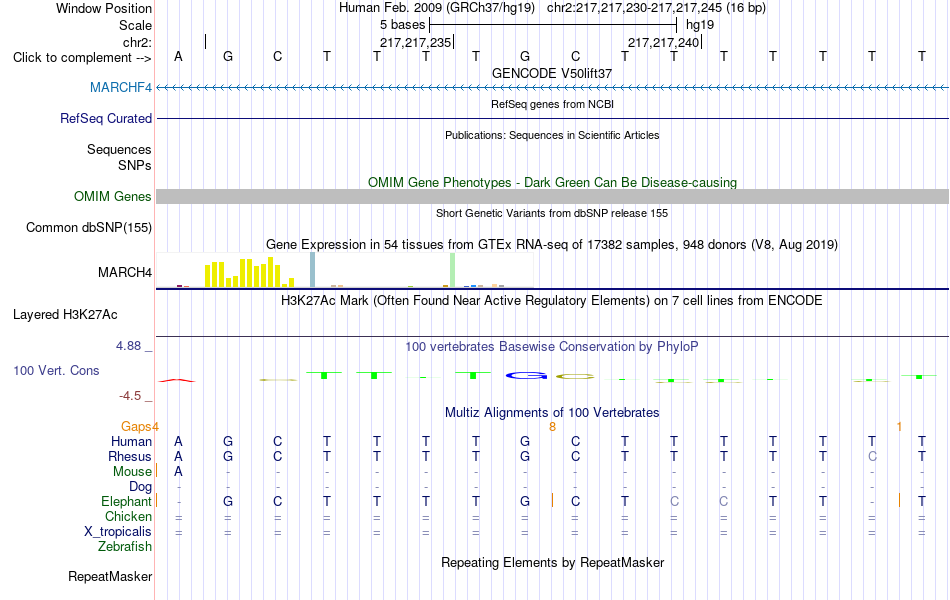Open 'Repeating Elements by RepeatMasker' title
950x600 pixels.
coord(552,562)
